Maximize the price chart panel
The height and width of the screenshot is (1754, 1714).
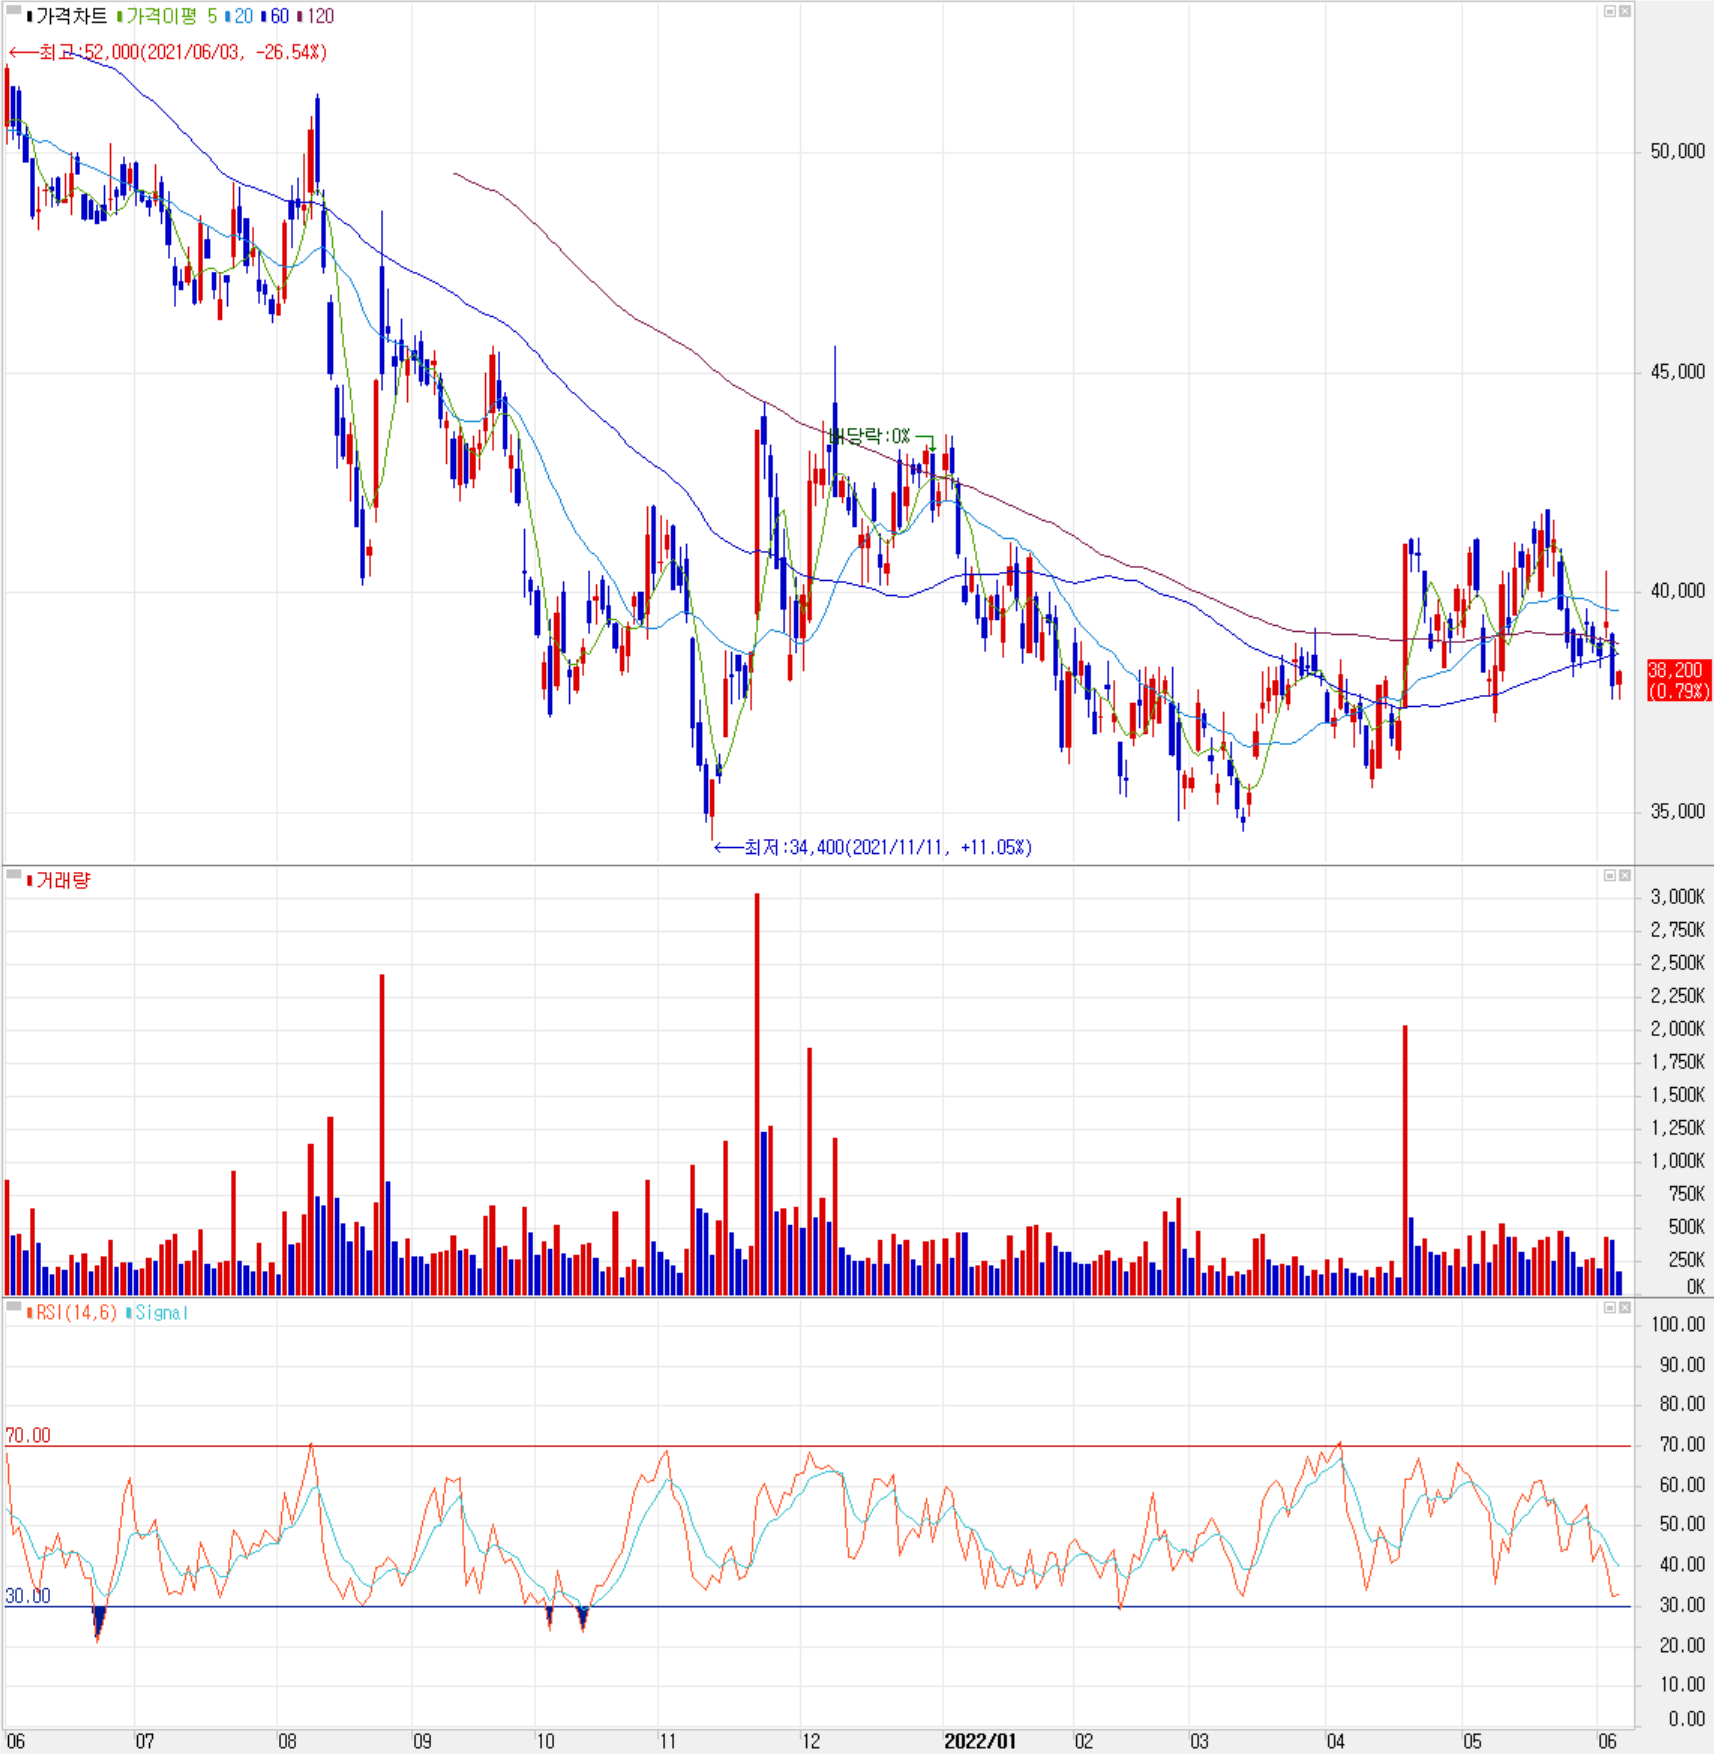pos(1610,11)
